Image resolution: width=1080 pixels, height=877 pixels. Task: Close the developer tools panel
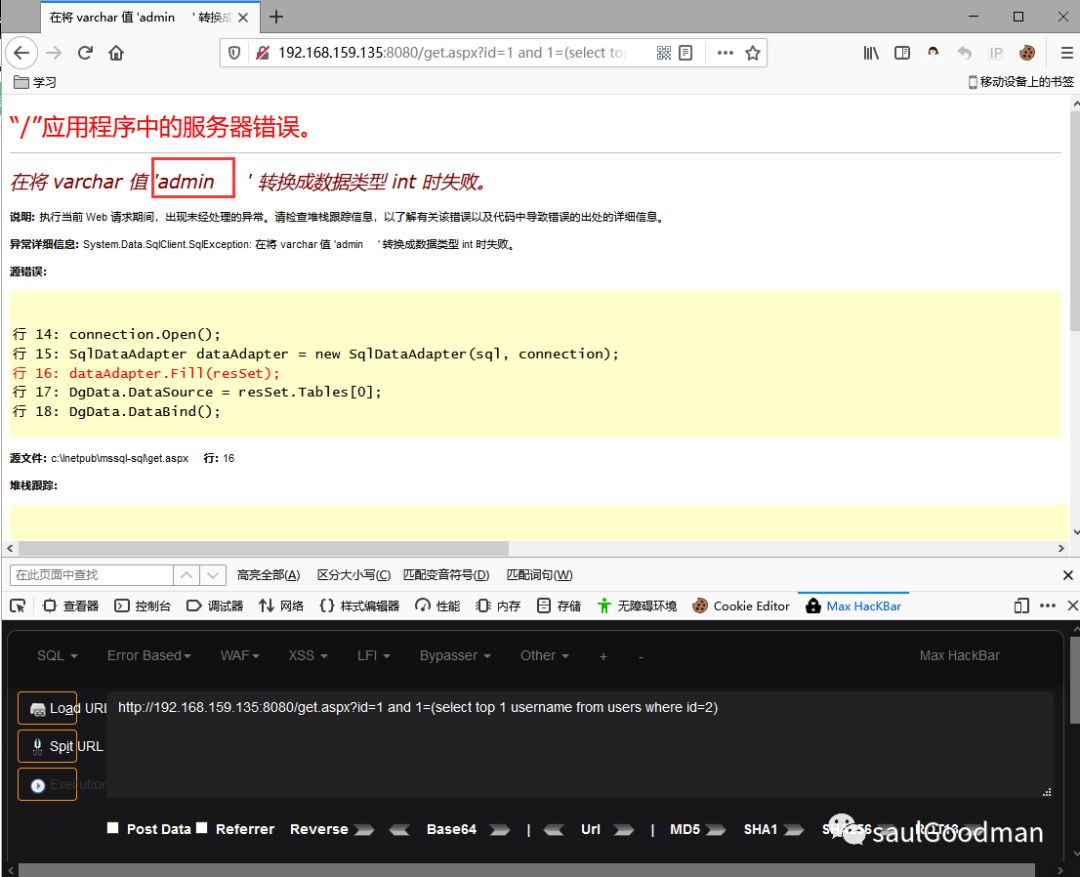coord(1072,606)
